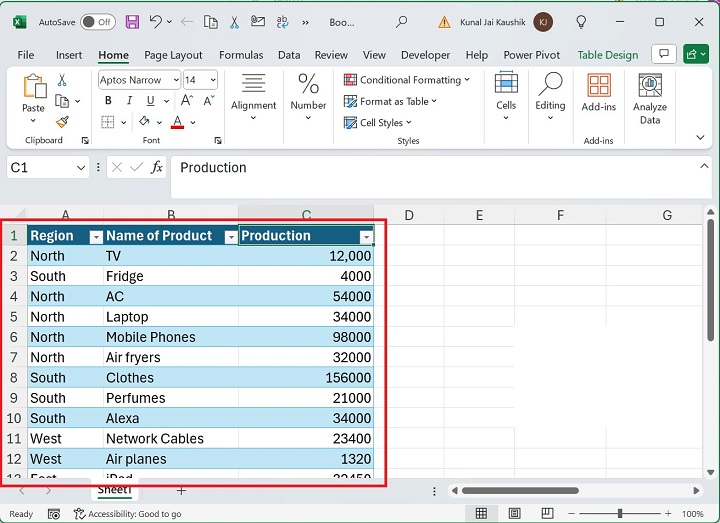Switch to the Table Design tab
The image size is (720, 523).
tap(608, 55)
